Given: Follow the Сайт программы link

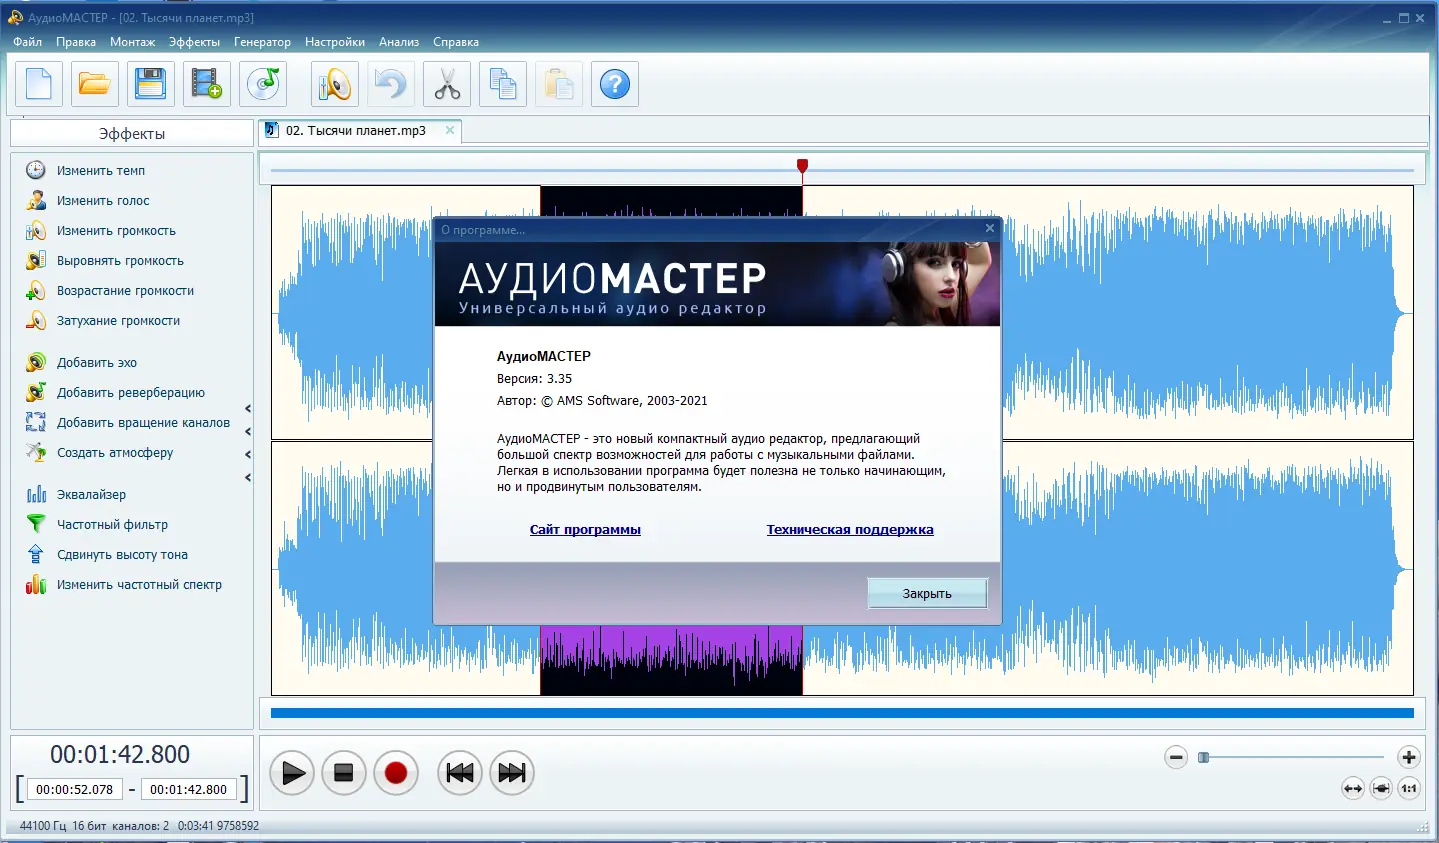Looking at the screenshot, I should pyautogui.click(x=585, y=530).
